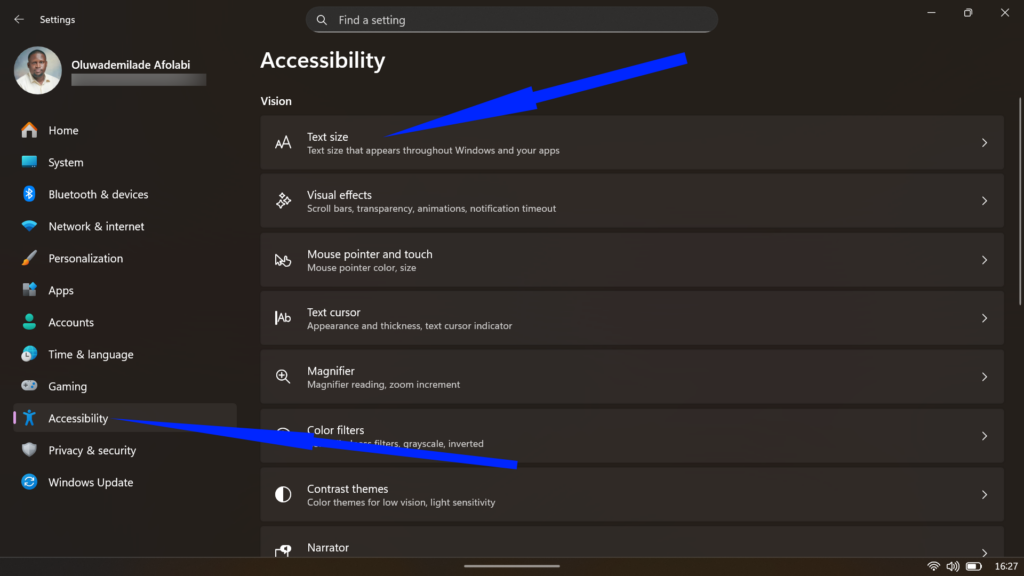Click the back arrow button

[x=18, y=18]
